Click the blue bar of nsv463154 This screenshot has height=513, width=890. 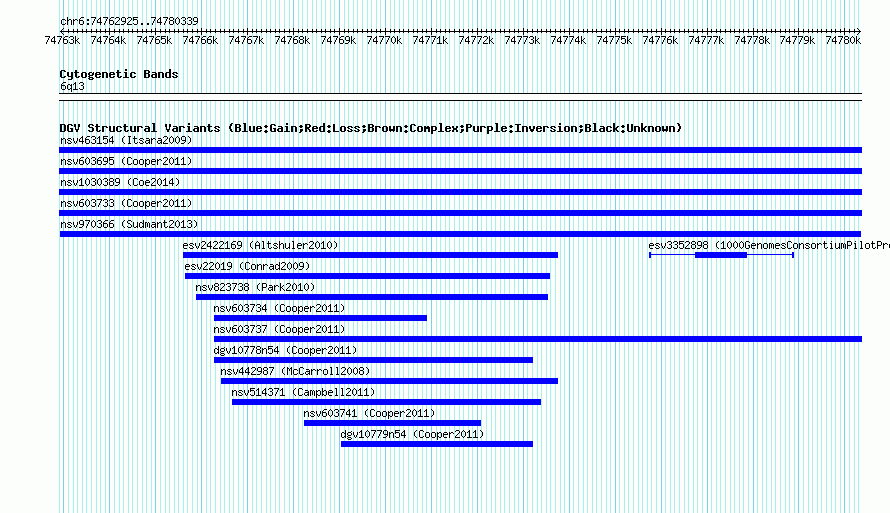(x=460, y=150)
